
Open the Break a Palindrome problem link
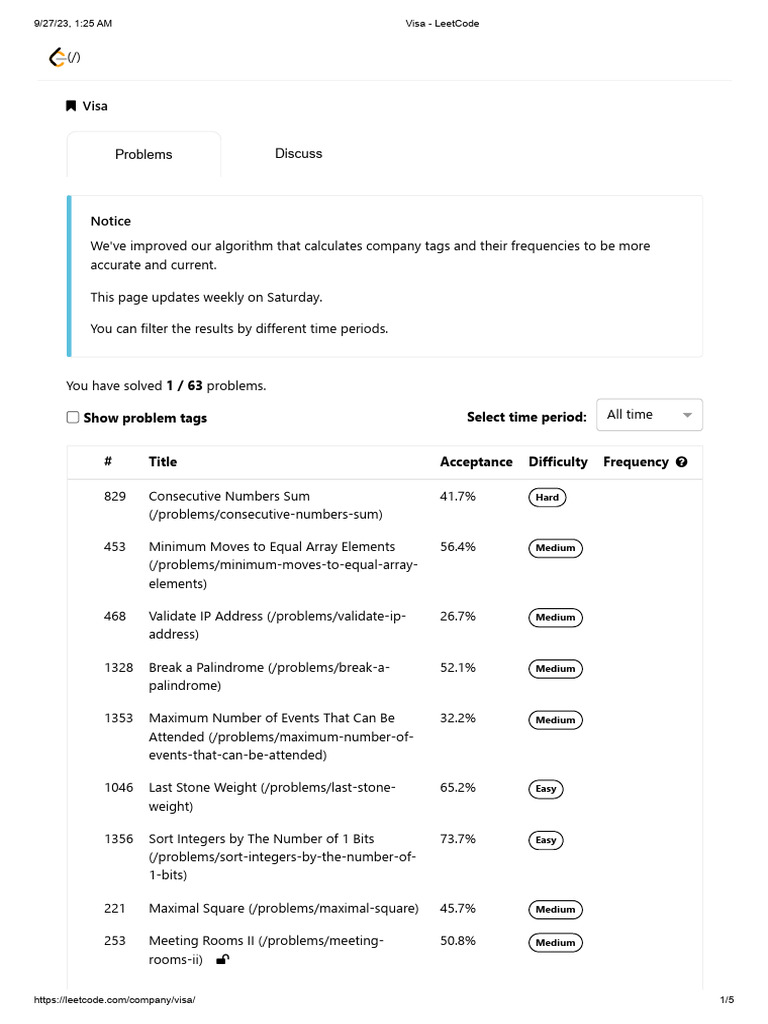[206, 667]
